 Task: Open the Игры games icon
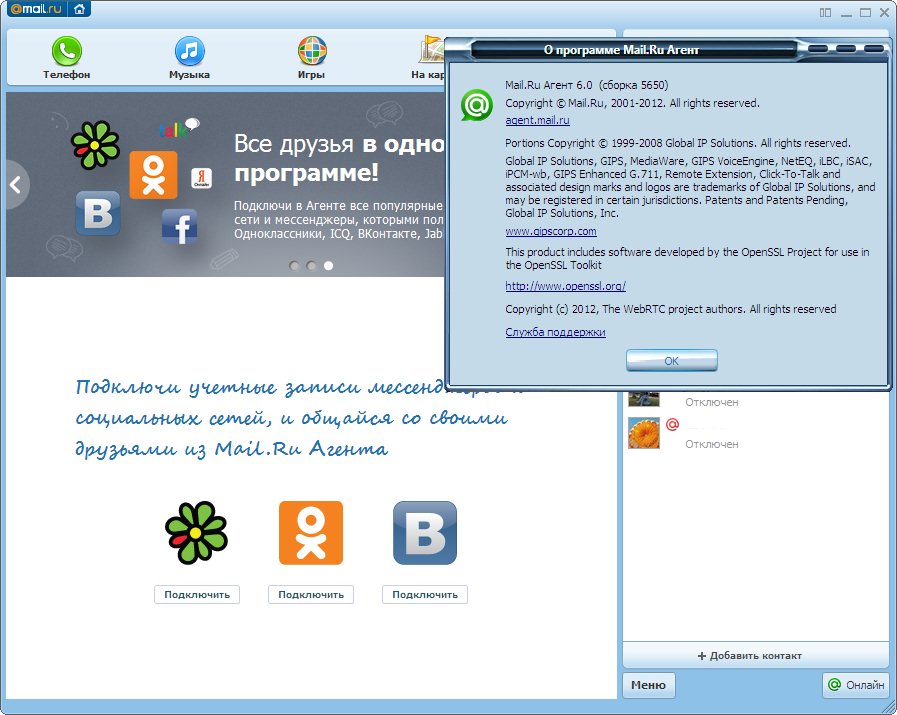point(312,52)
